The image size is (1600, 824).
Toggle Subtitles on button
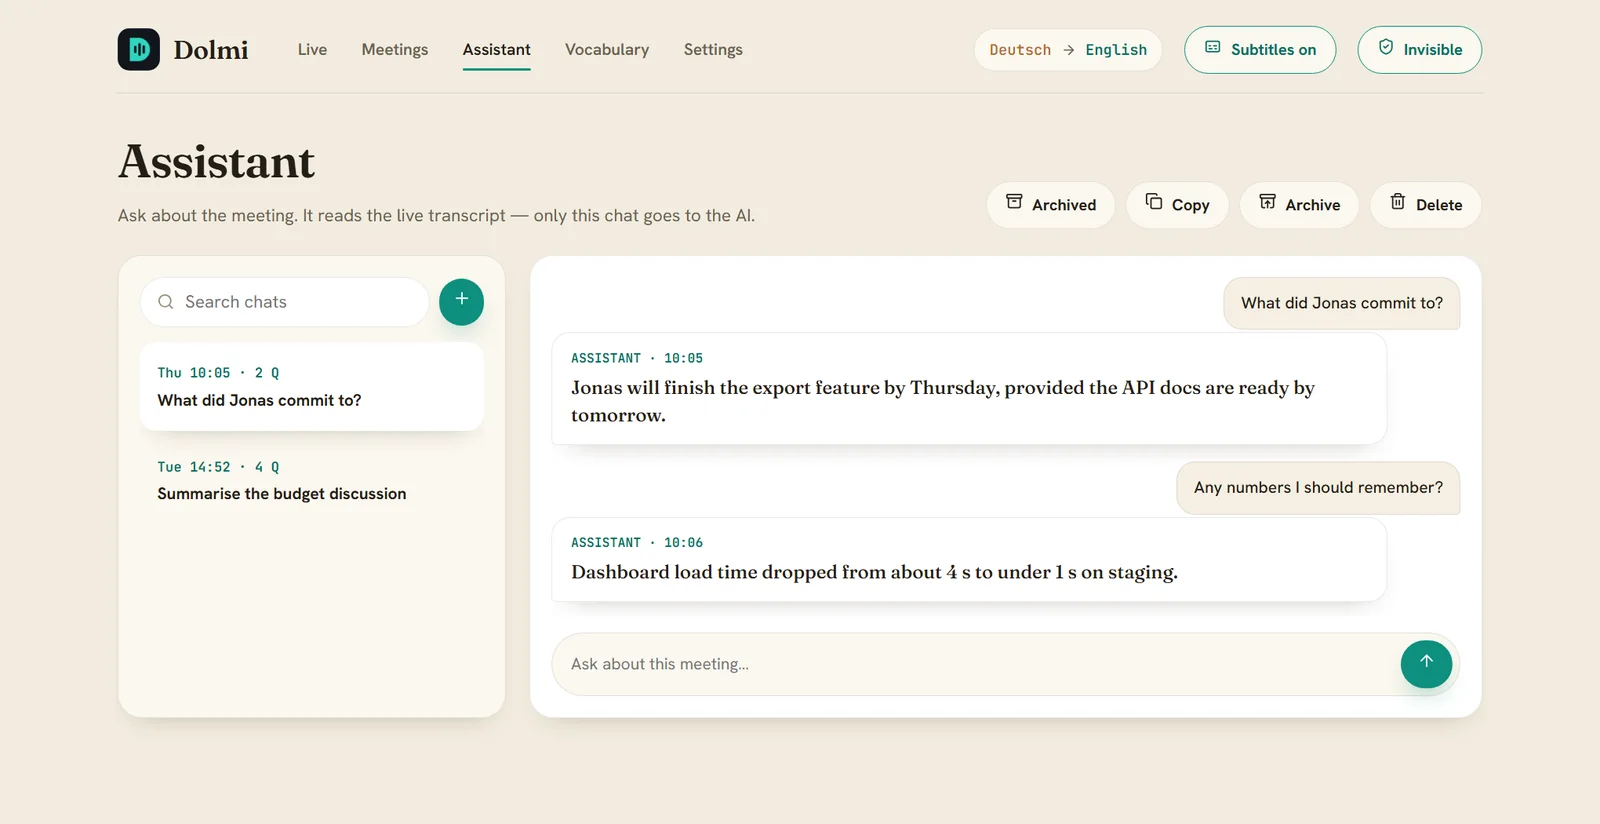1260,49
